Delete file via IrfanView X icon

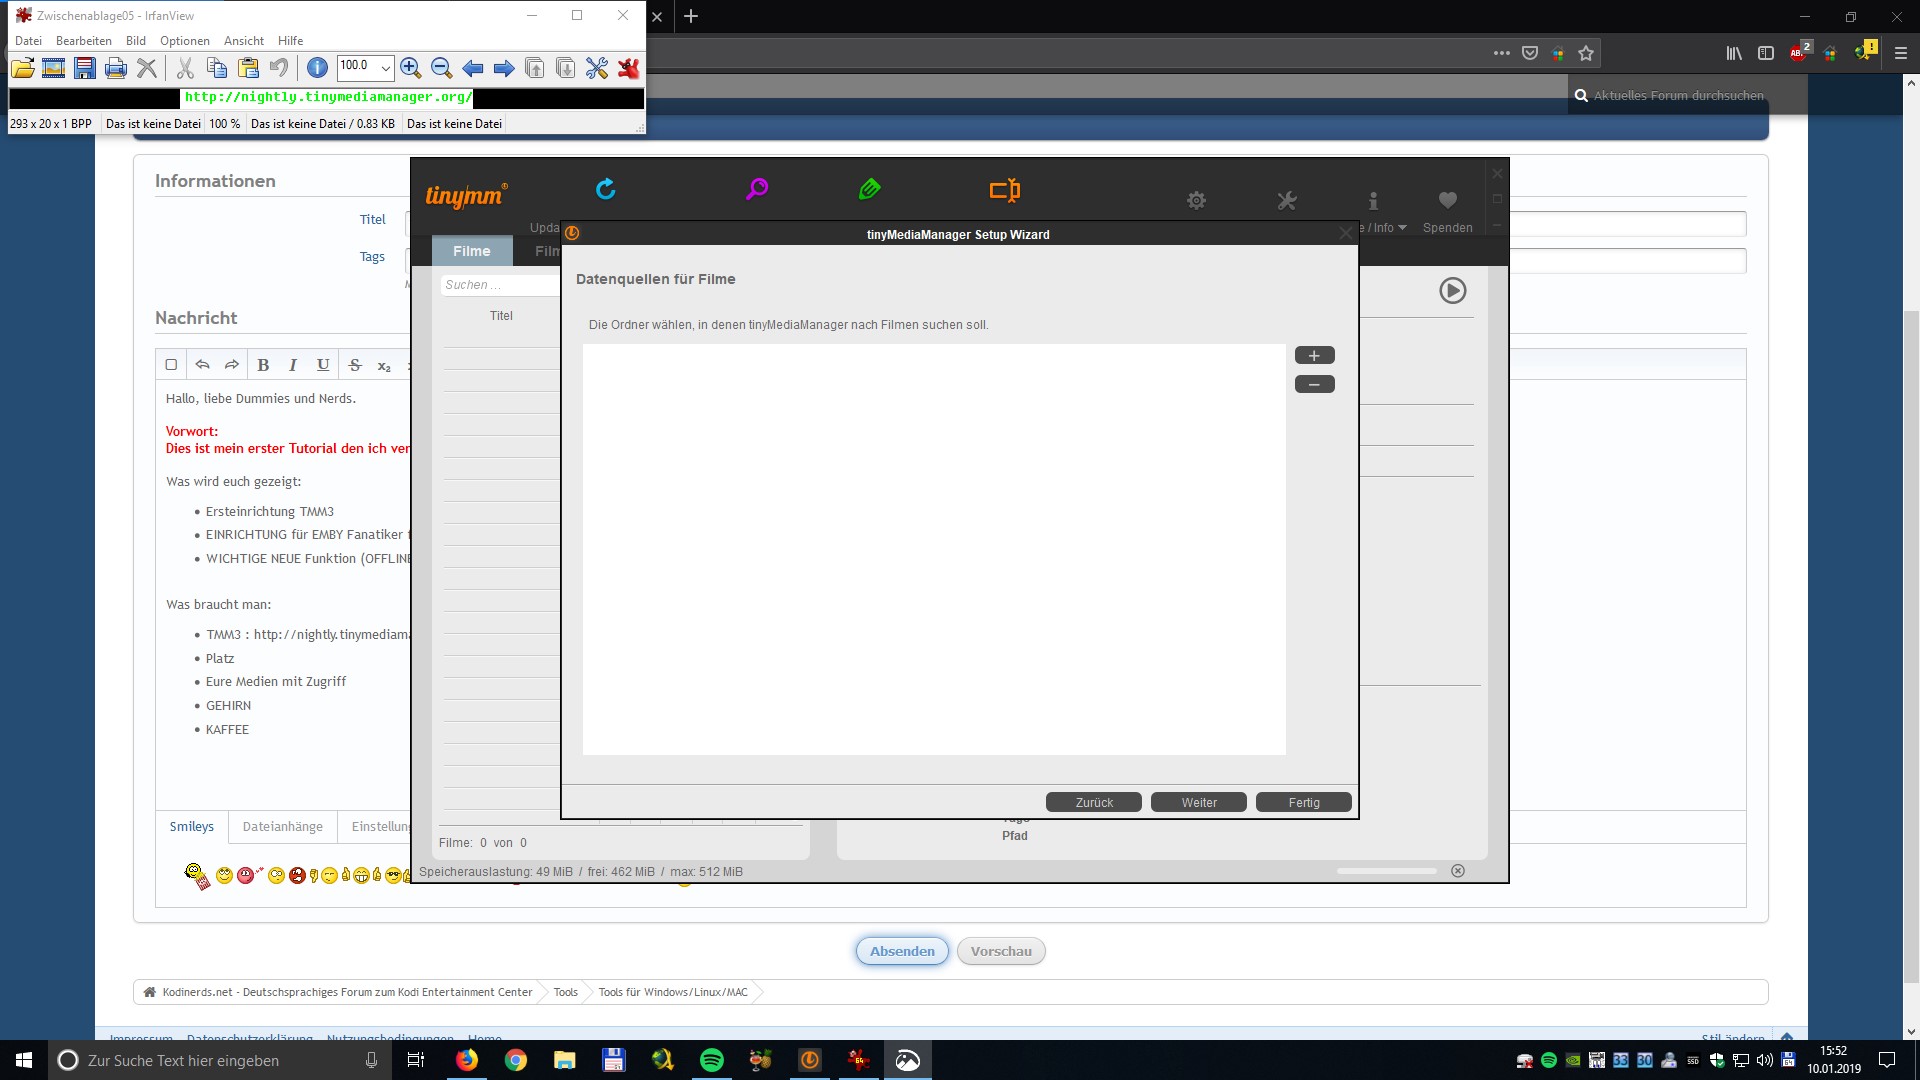point(147,68)
